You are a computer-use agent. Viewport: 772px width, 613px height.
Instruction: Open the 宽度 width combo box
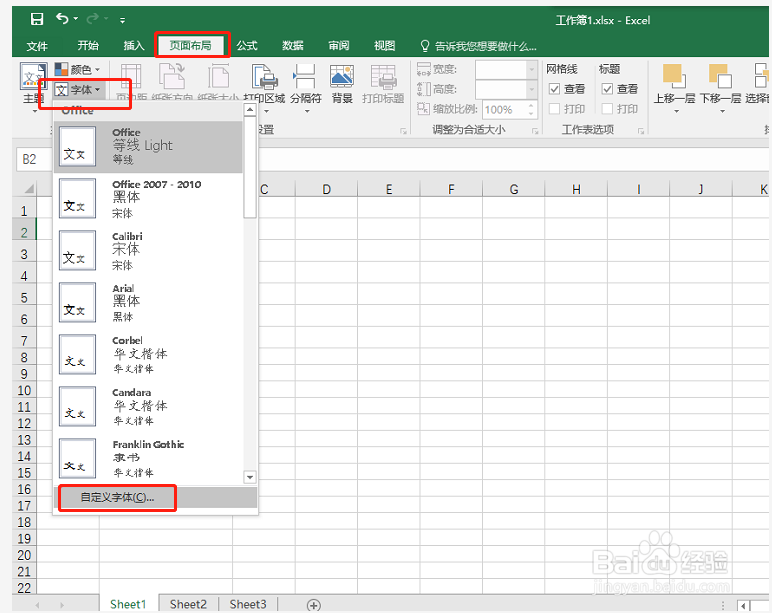506,69
